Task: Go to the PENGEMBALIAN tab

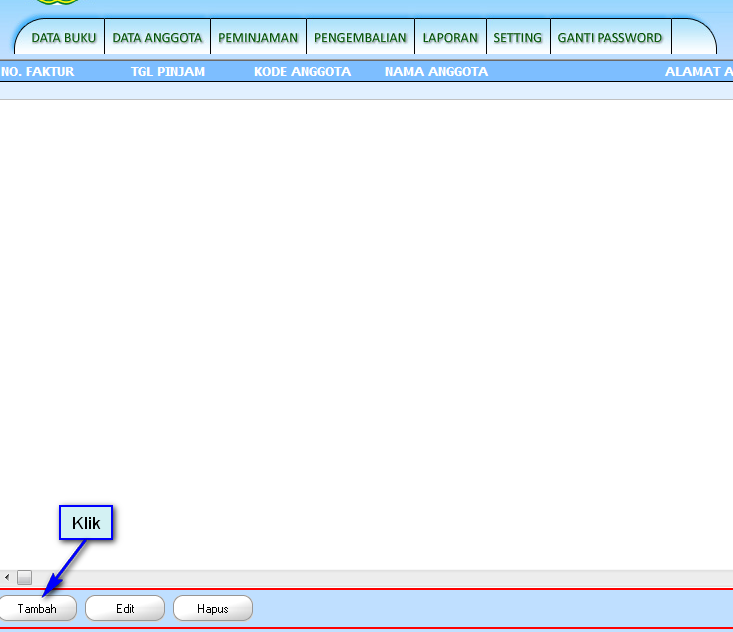Action: click(x=360, y=38)
